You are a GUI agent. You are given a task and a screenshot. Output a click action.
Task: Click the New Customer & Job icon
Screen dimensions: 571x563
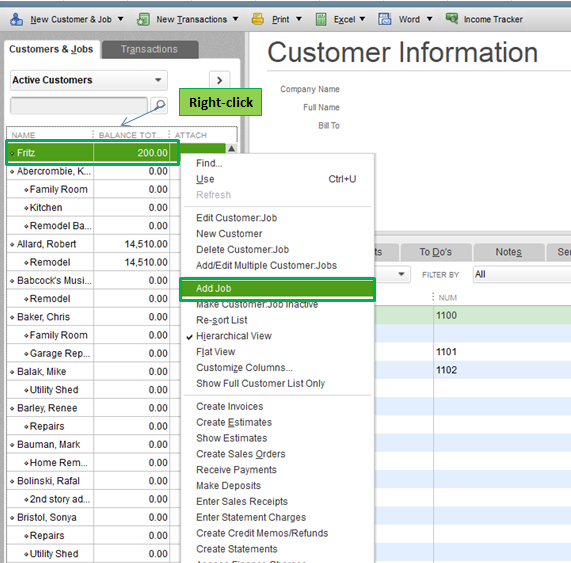coord(16,19)
